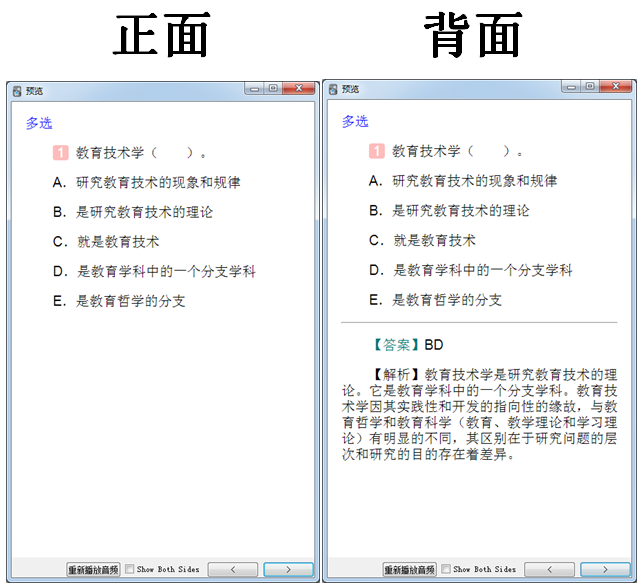This screenshot has width=640, height=584.
Task: Click the 【解析】 explanation paragraph
Action: pyautogui.click(x=479, y=414)
